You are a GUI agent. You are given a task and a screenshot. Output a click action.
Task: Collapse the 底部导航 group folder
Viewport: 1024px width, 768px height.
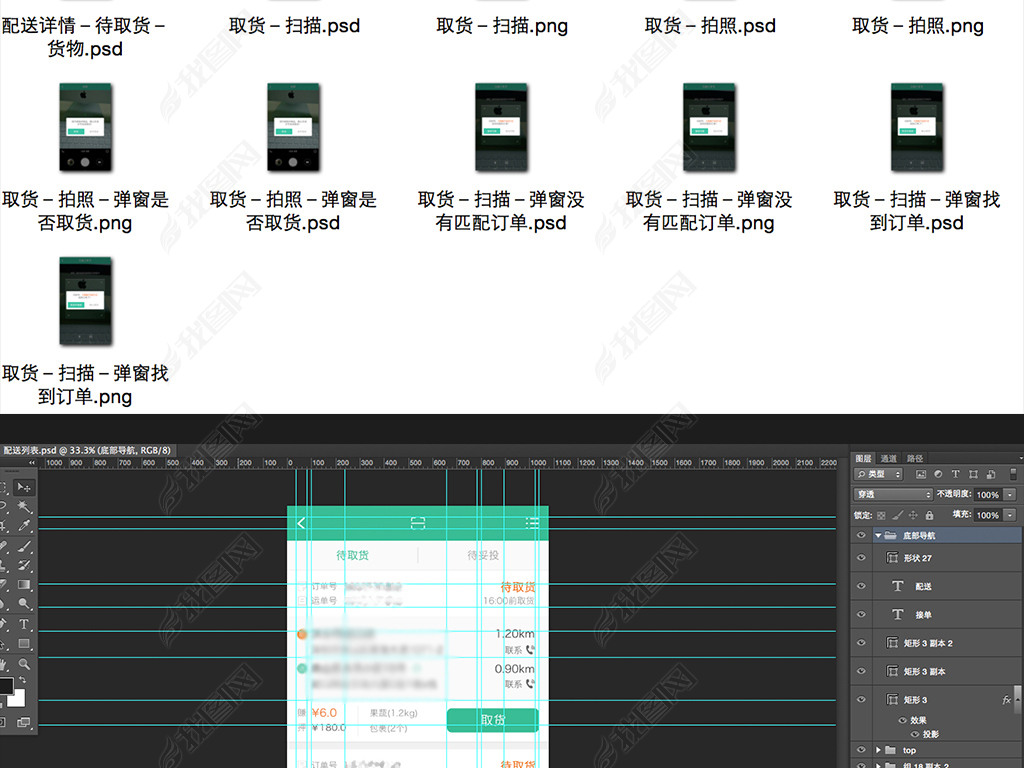(x=878, y=536)
